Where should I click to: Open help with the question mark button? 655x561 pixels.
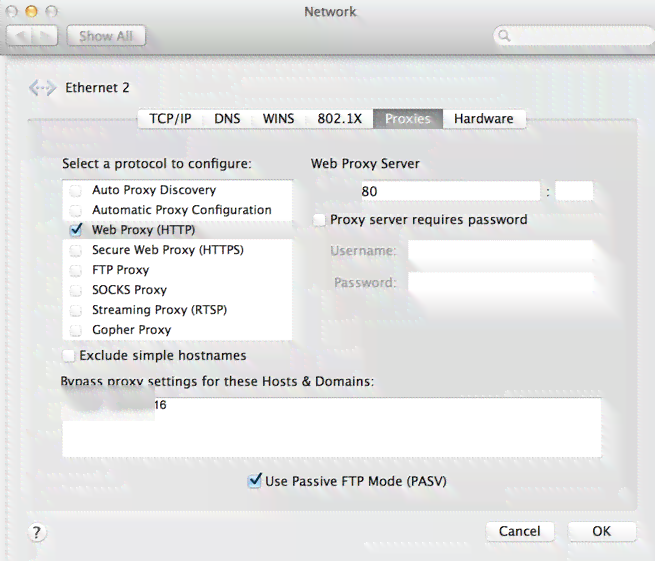[x=37, y=532]
